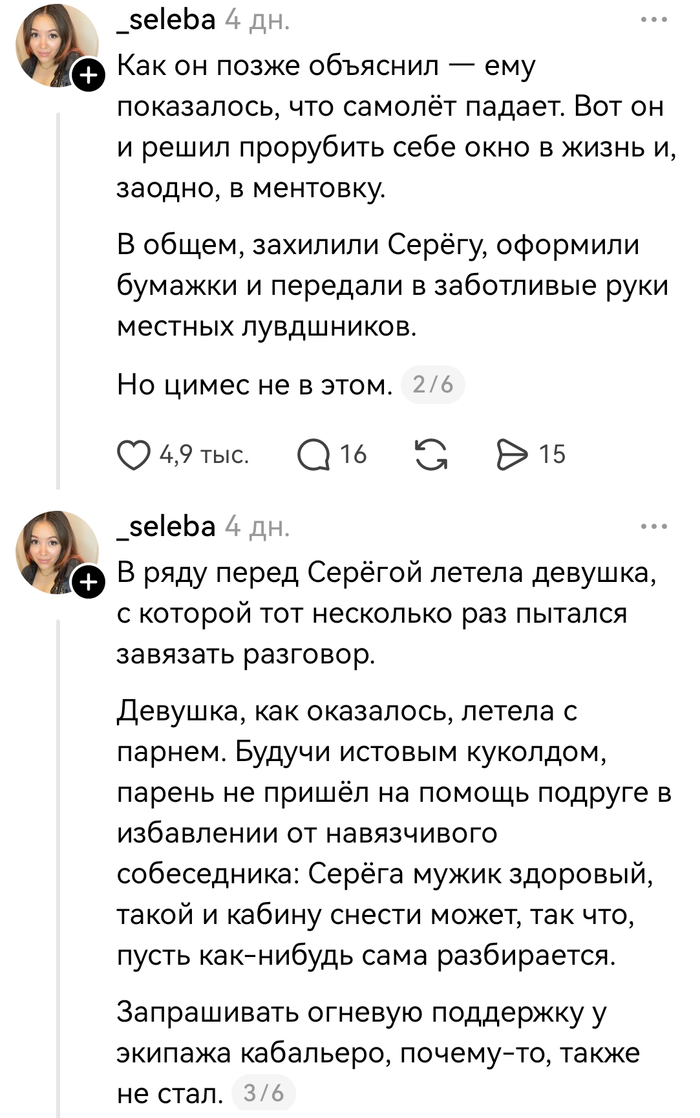Tap the 16 comments count
Viewport: 700px width, 1118px height.
pos(353,455)
